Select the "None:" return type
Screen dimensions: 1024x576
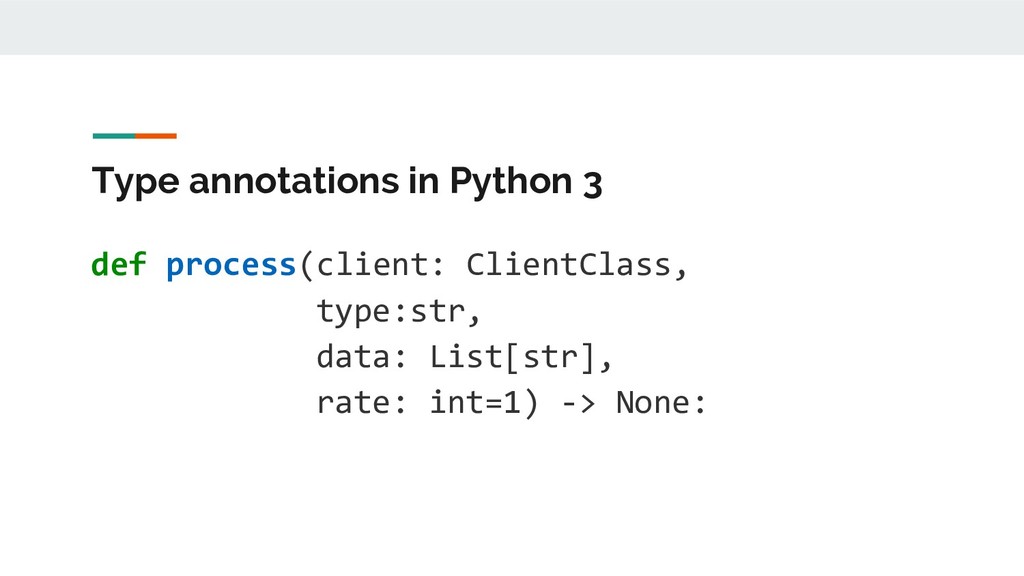coord(662,402)
